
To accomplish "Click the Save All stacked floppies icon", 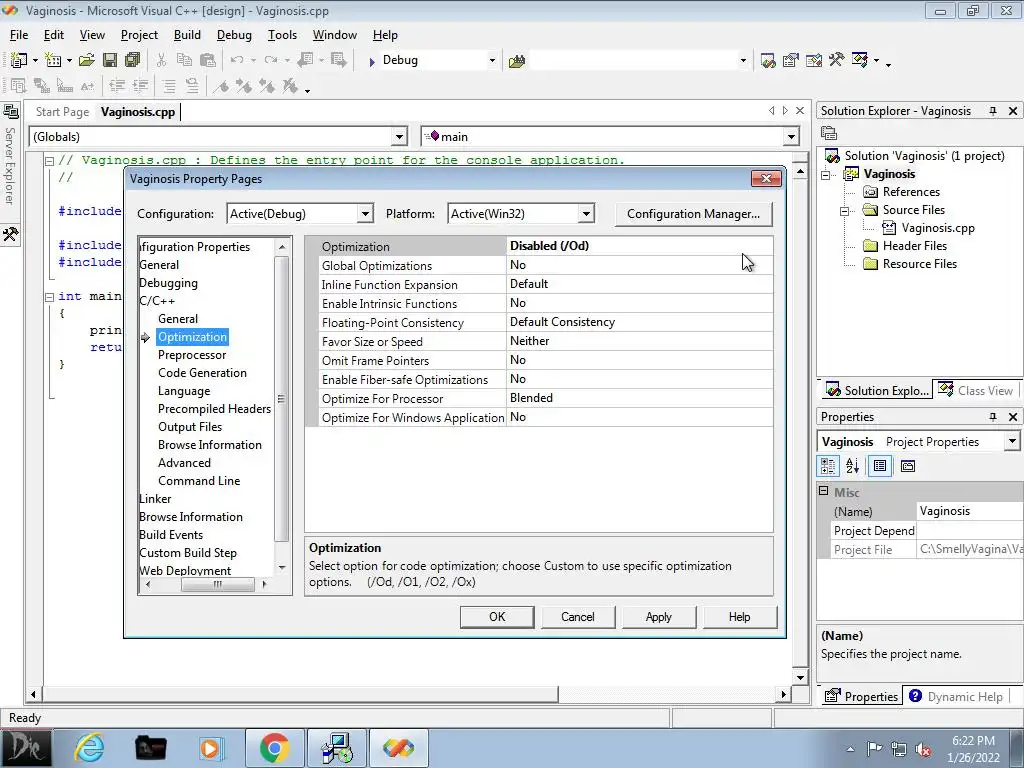I will [x=133, y=60].
